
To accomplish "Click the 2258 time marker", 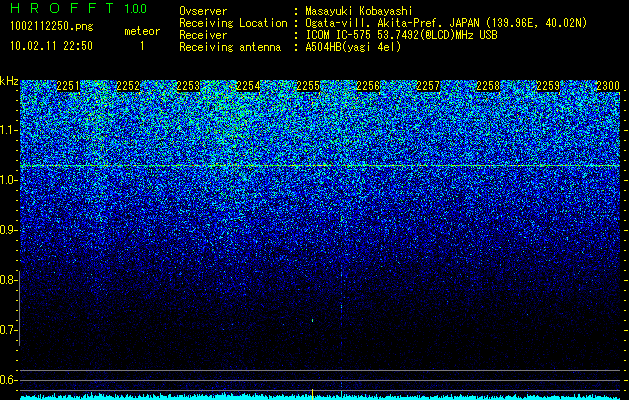I will tap(488, 86).
